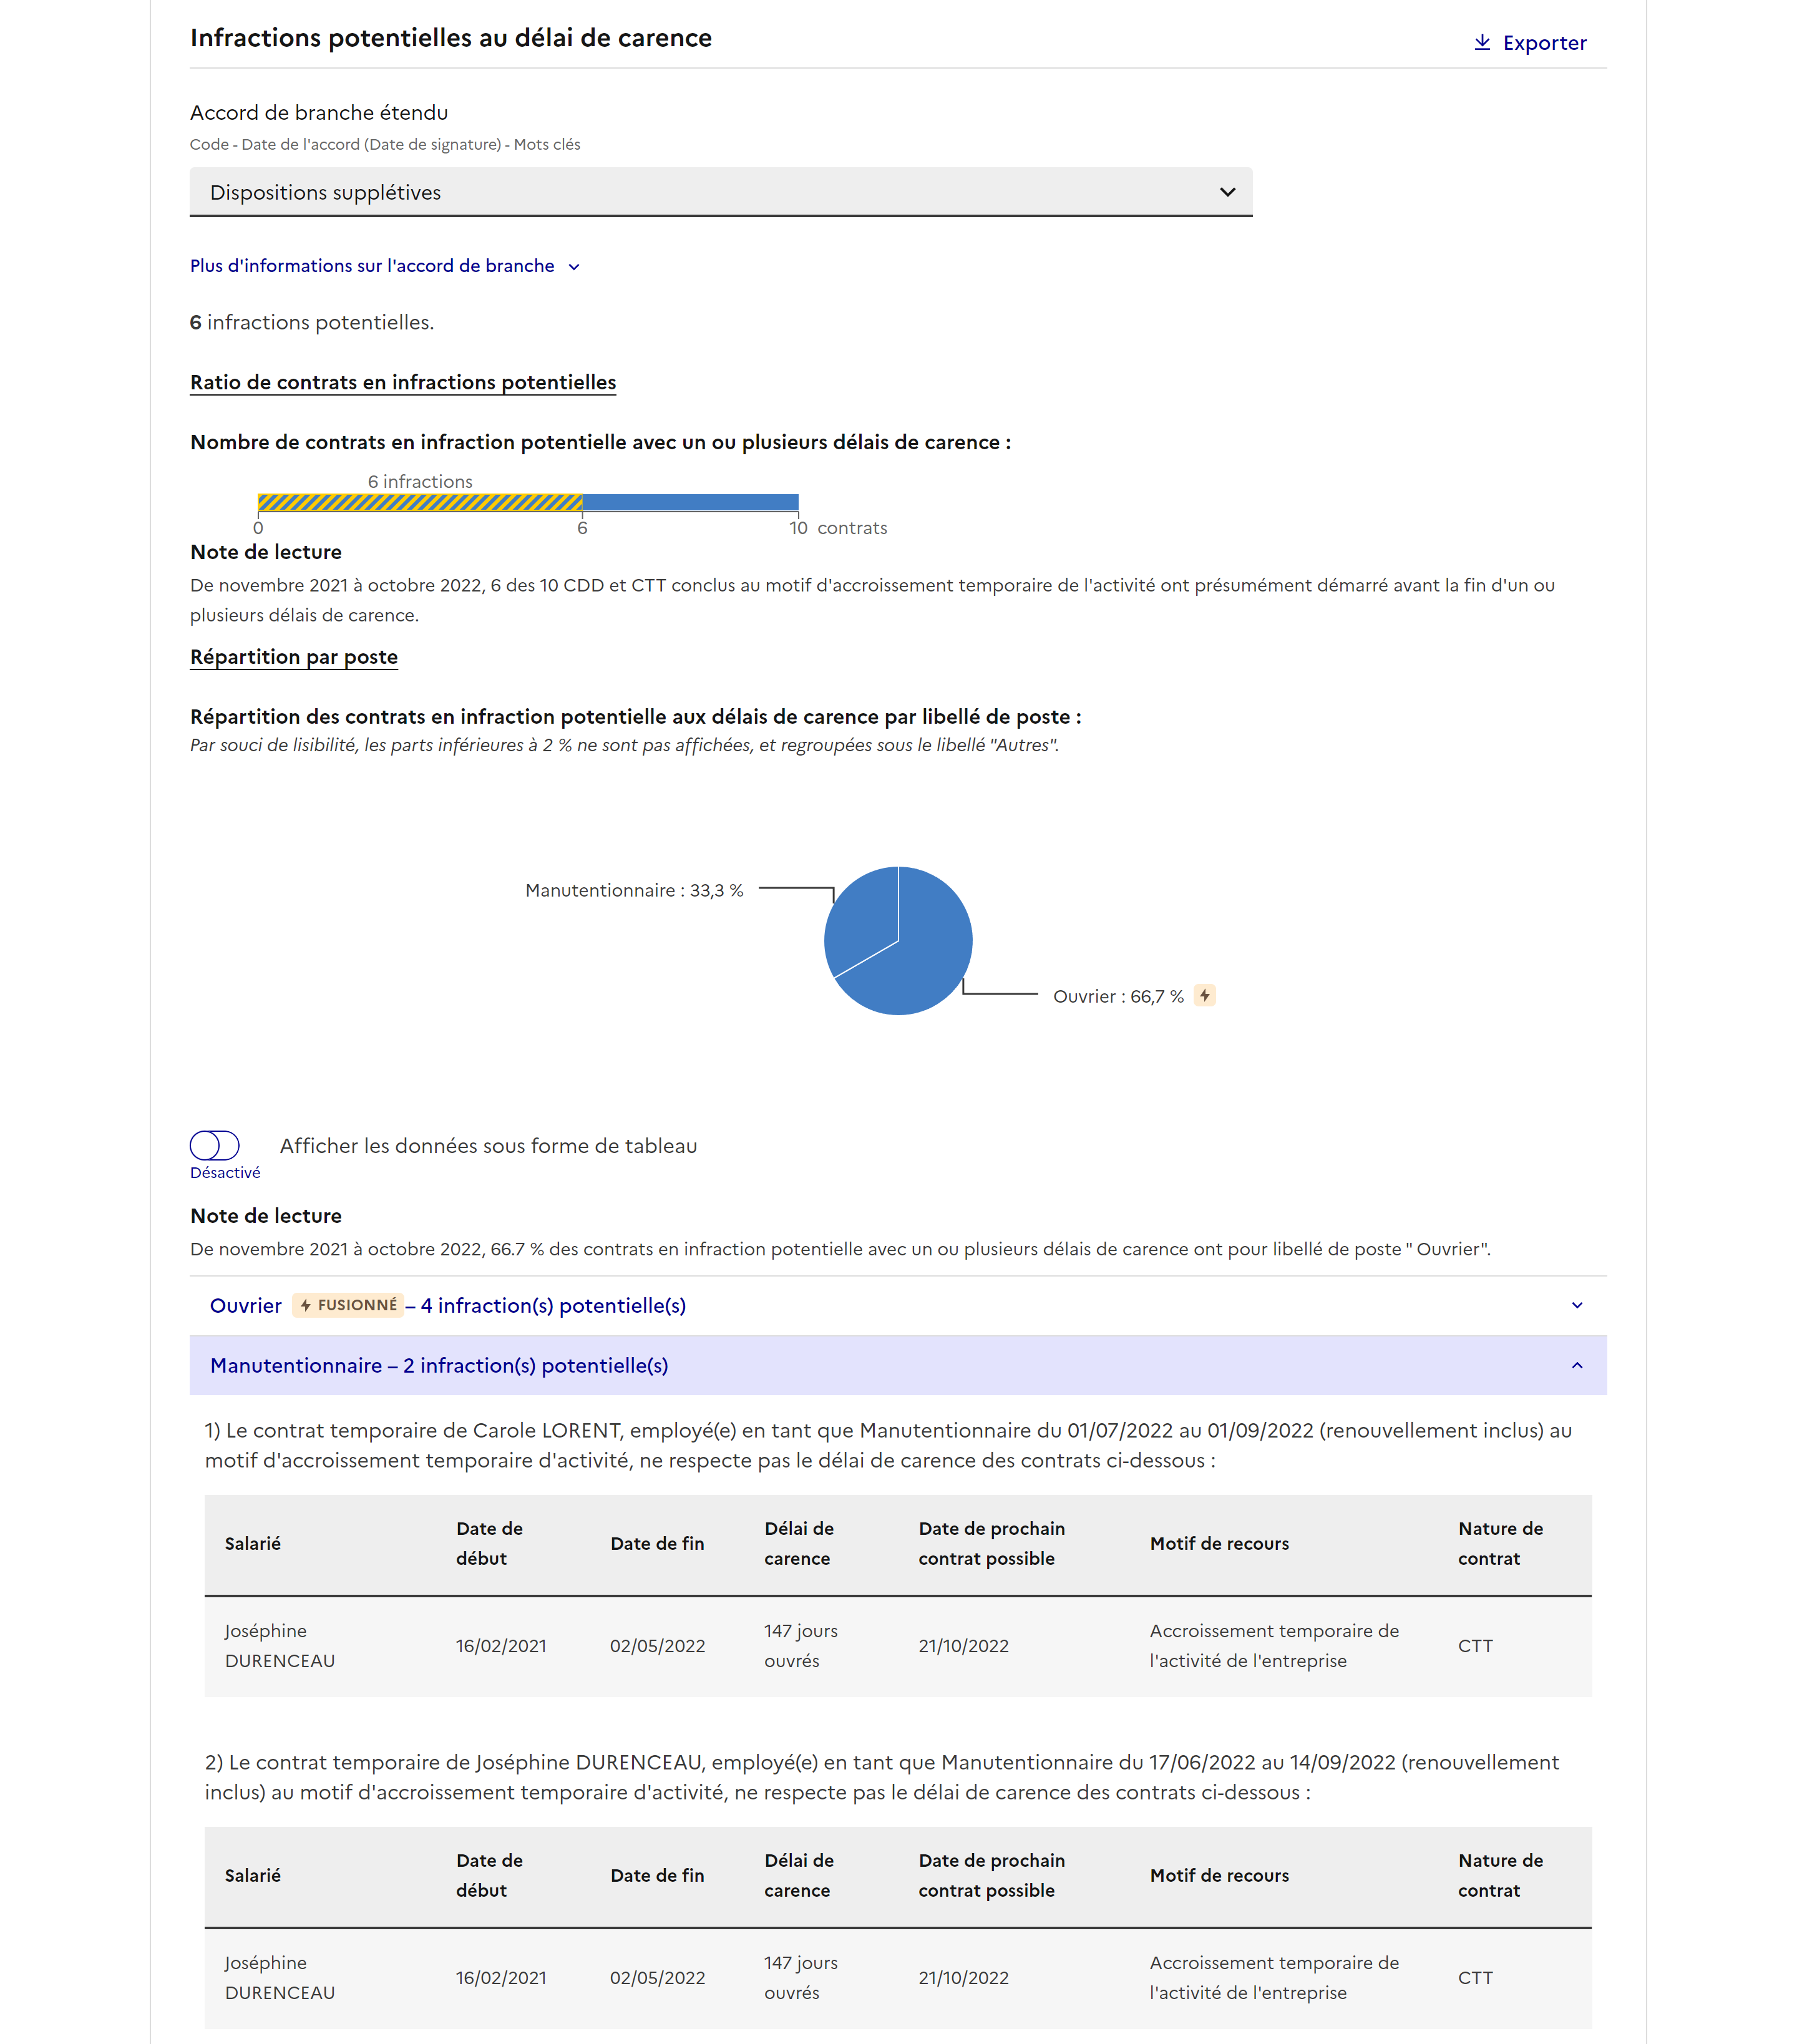Screen dimensions: 1797x2044
Task: Click small chevron after 'Plus d'informations' link
Action: click(x=574, y=267)
